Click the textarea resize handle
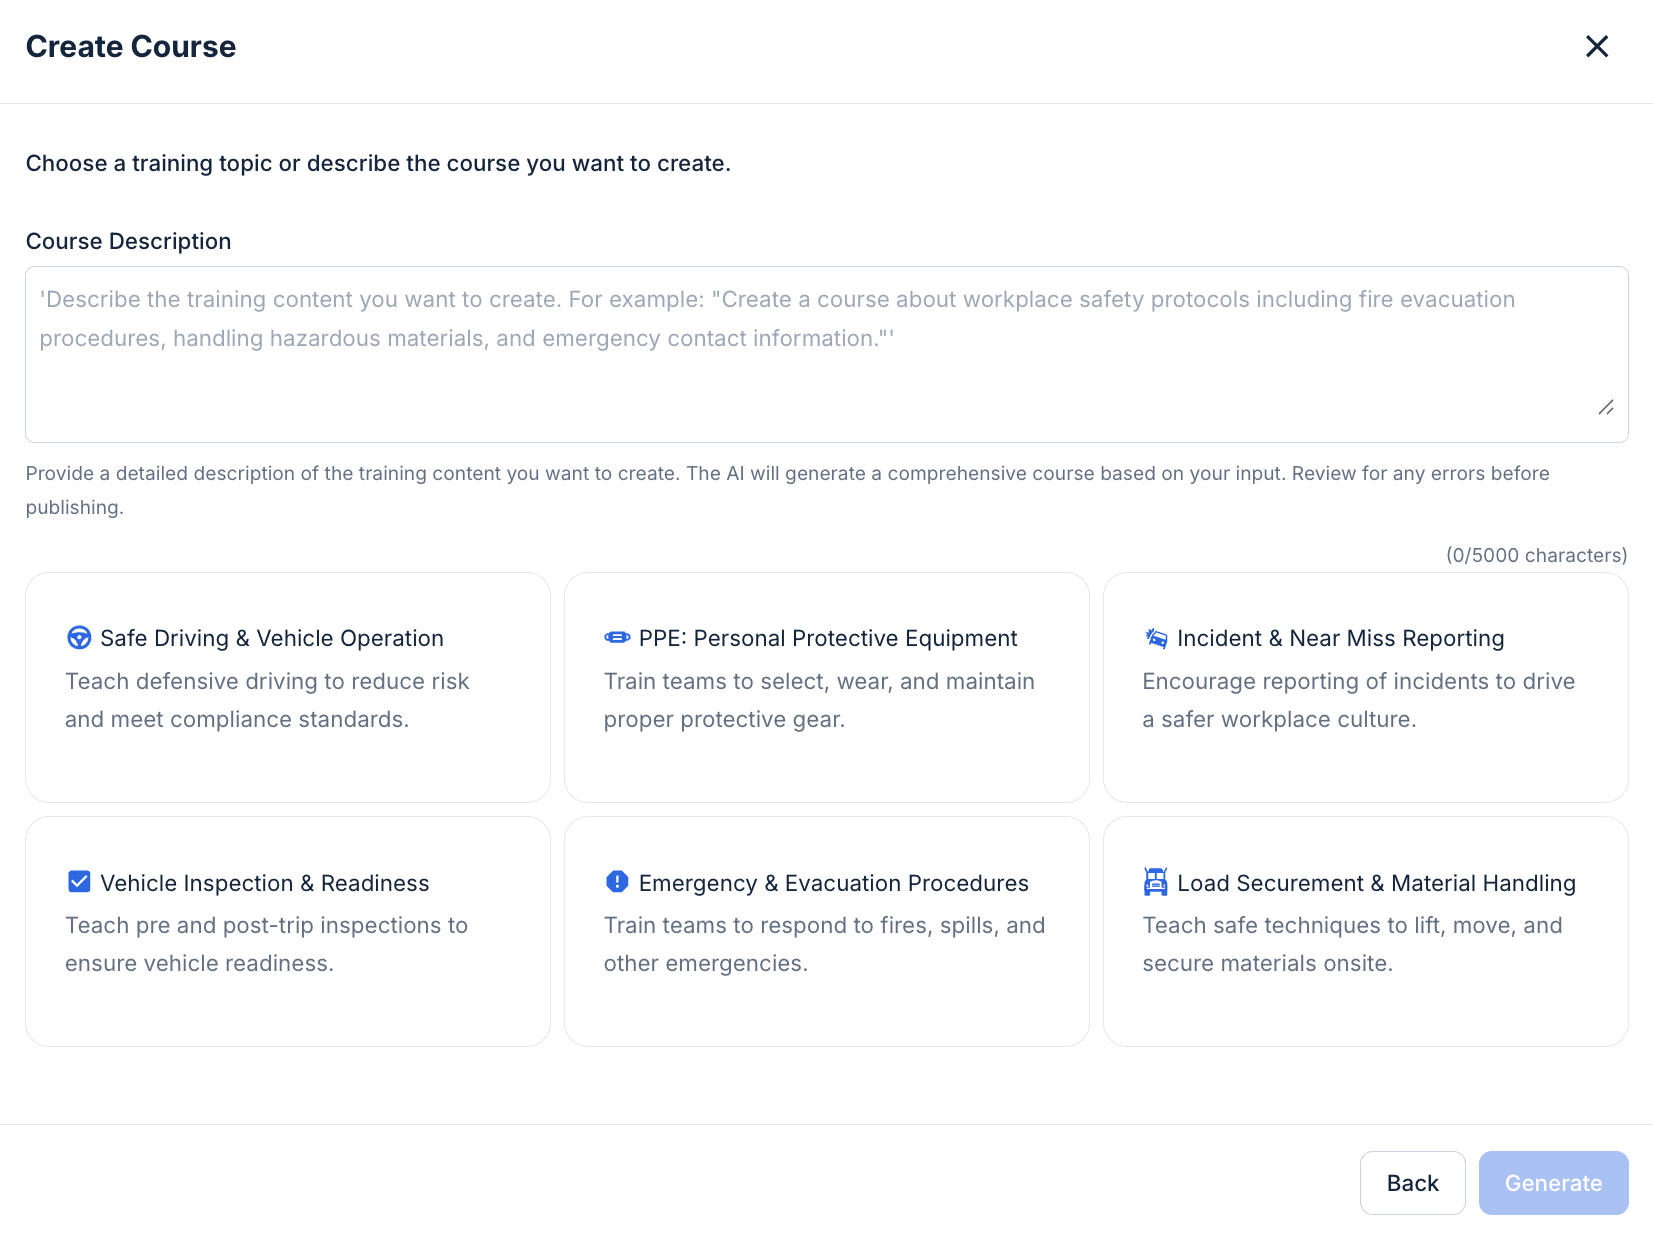Viewport: 1653px width, 1233px height. pos(1607,408)
